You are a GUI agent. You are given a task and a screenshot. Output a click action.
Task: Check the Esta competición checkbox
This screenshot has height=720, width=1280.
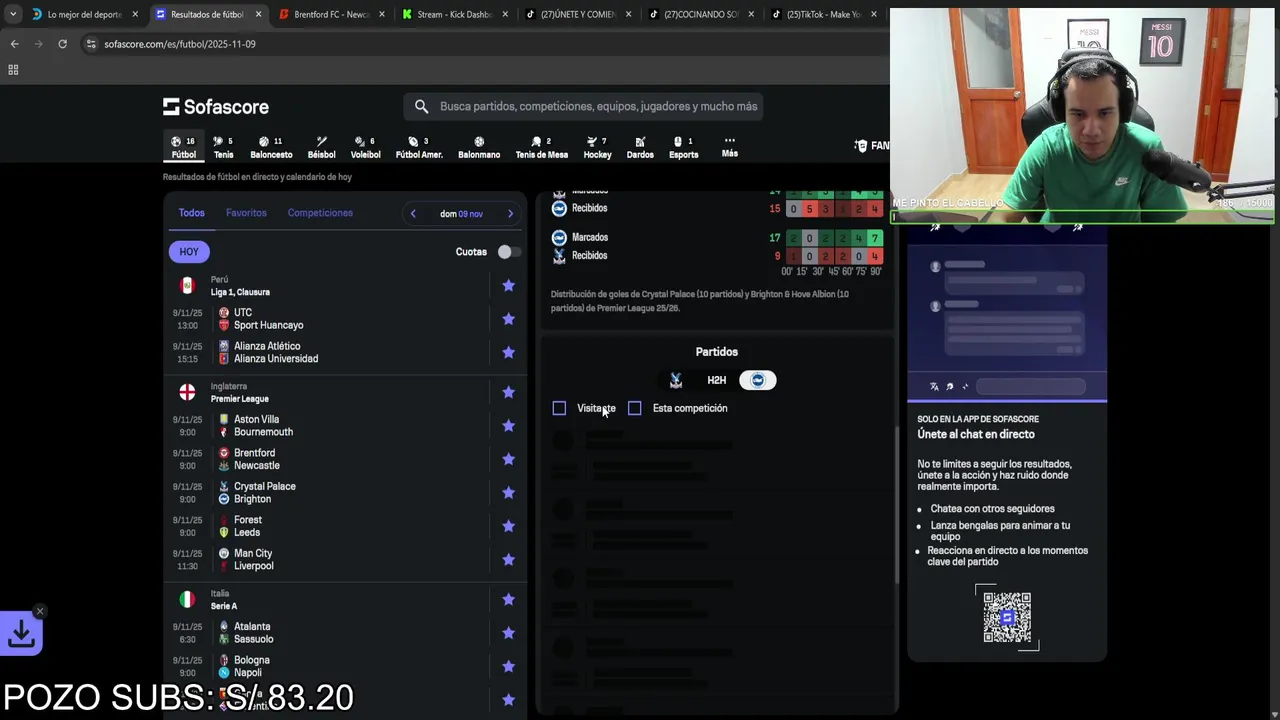(634, 408)
